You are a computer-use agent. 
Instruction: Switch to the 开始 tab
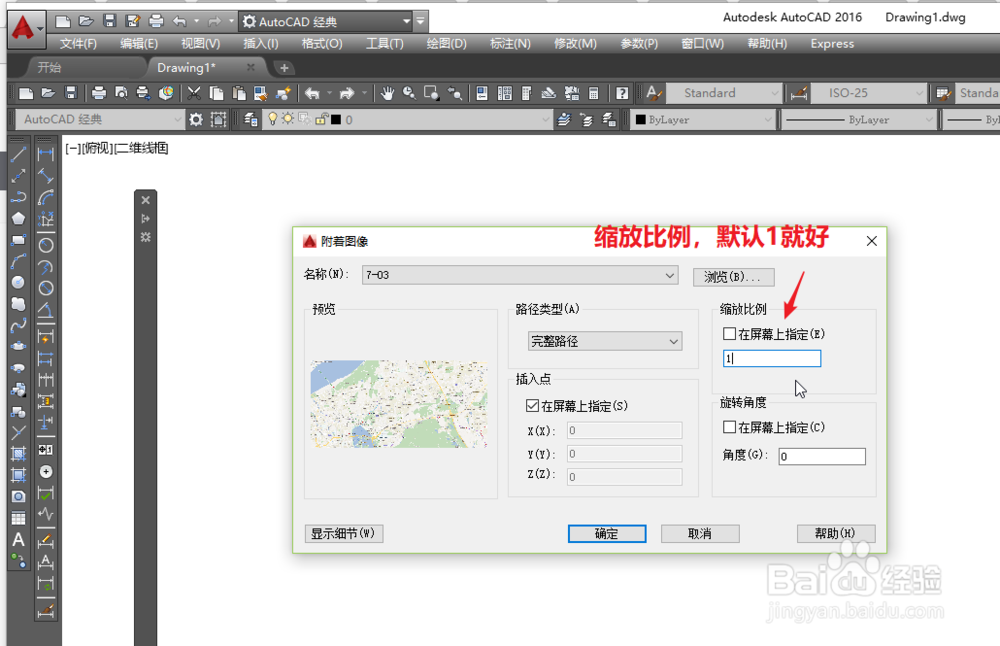coord(50,67)
